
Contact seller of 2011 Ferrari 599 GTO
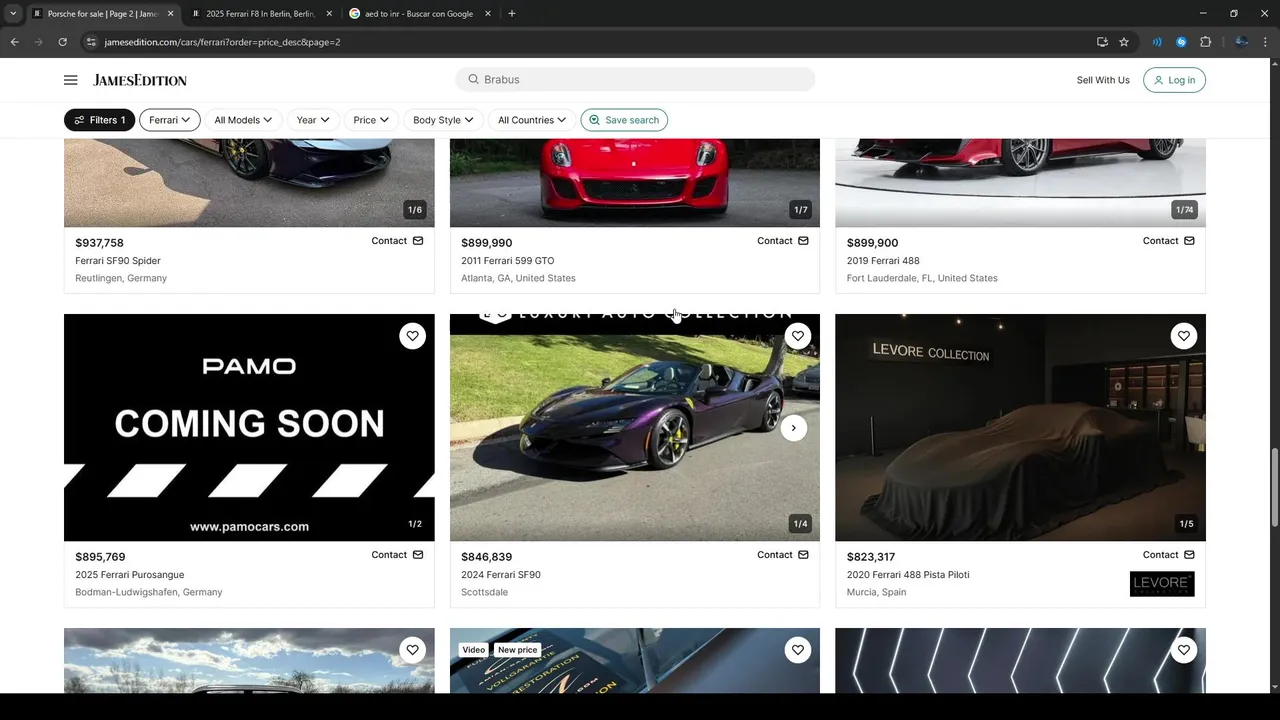tap(783, 241)
